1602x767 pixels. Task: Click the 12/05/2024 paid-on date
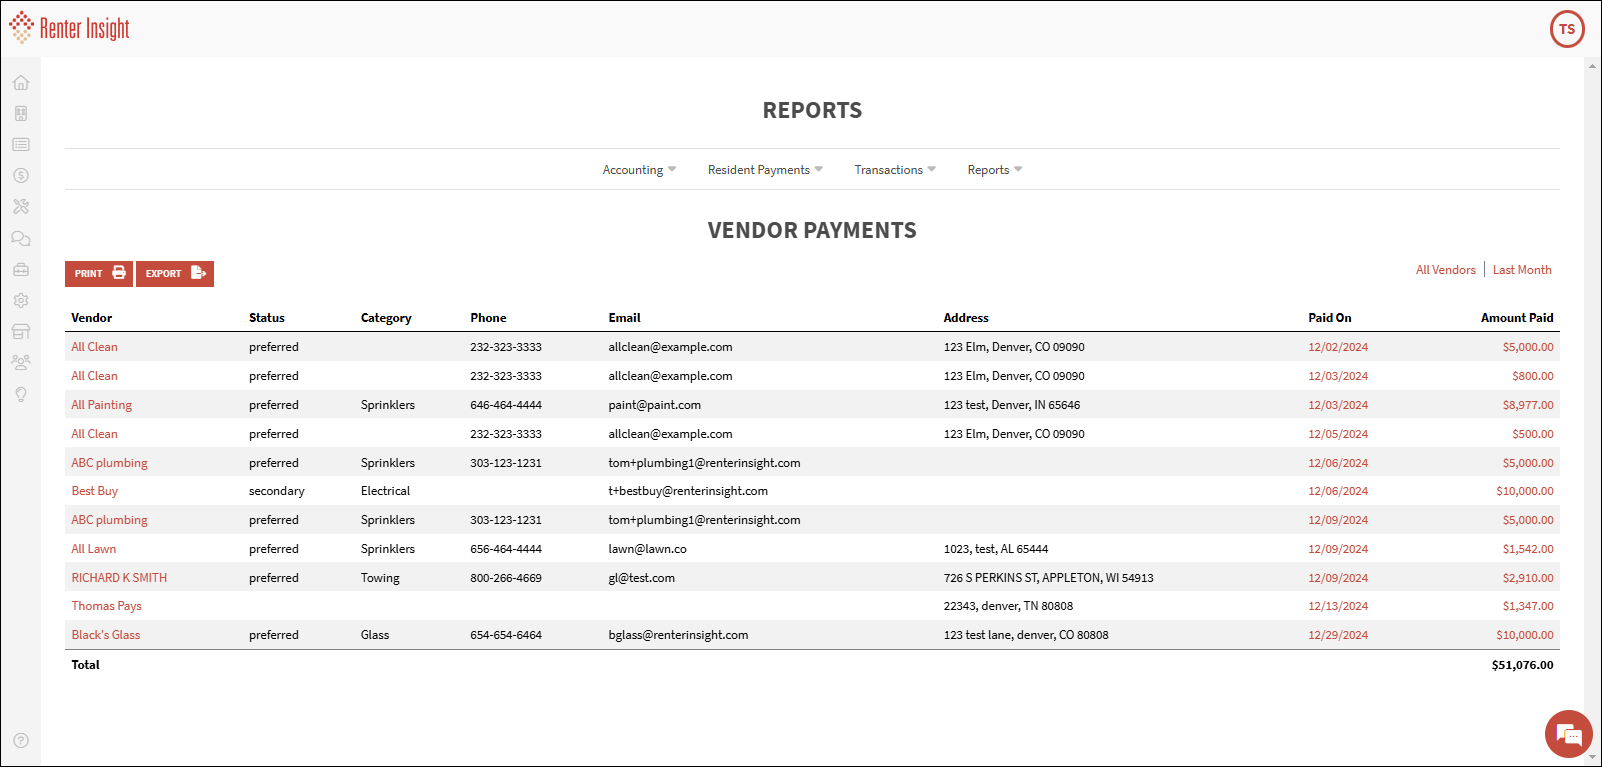tap(1338, 434)
